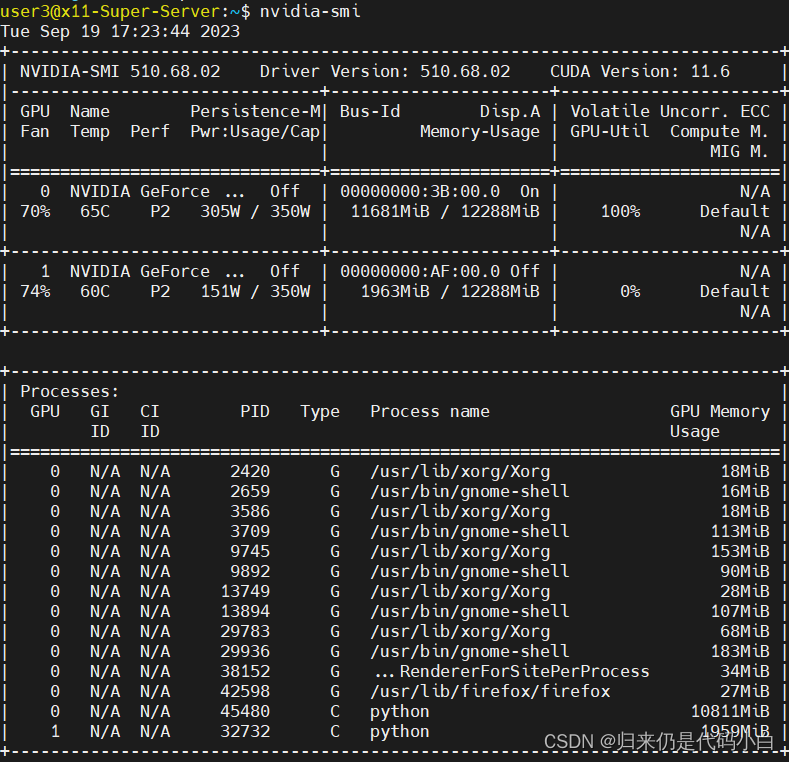Click the "Persistence-M" column header
Image resolution: width=789 pixels, height=762 pixels.
coord(255,111)
